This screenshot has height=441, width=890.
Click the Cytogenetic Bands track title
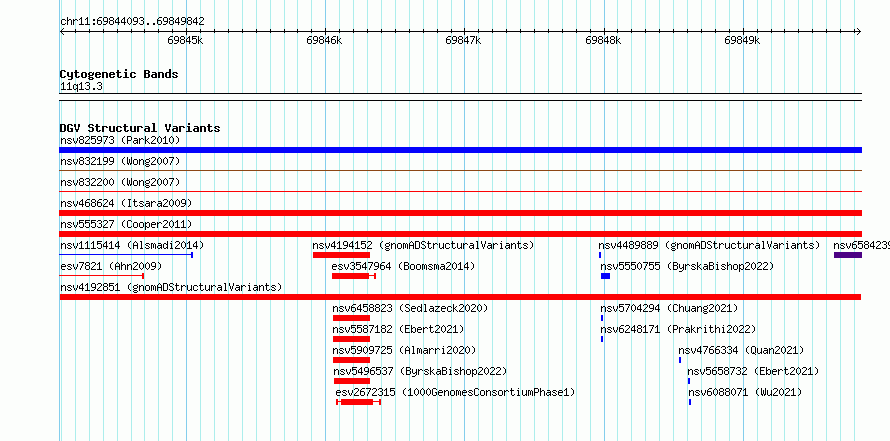pyautogui.click(x=119, y=74)
